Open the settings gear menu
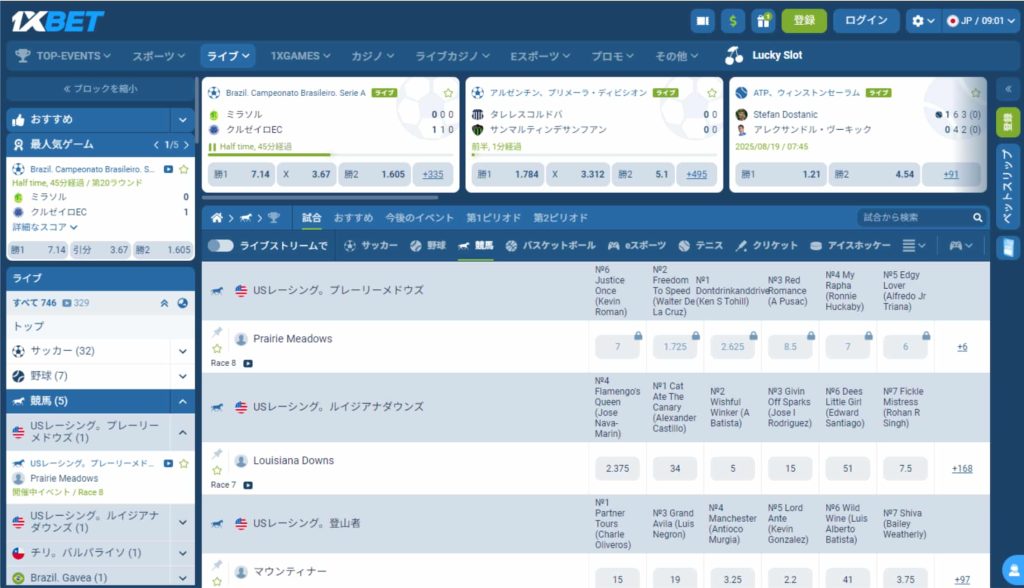The height and width of the screenshot is (588, 1024). (923, 21)
